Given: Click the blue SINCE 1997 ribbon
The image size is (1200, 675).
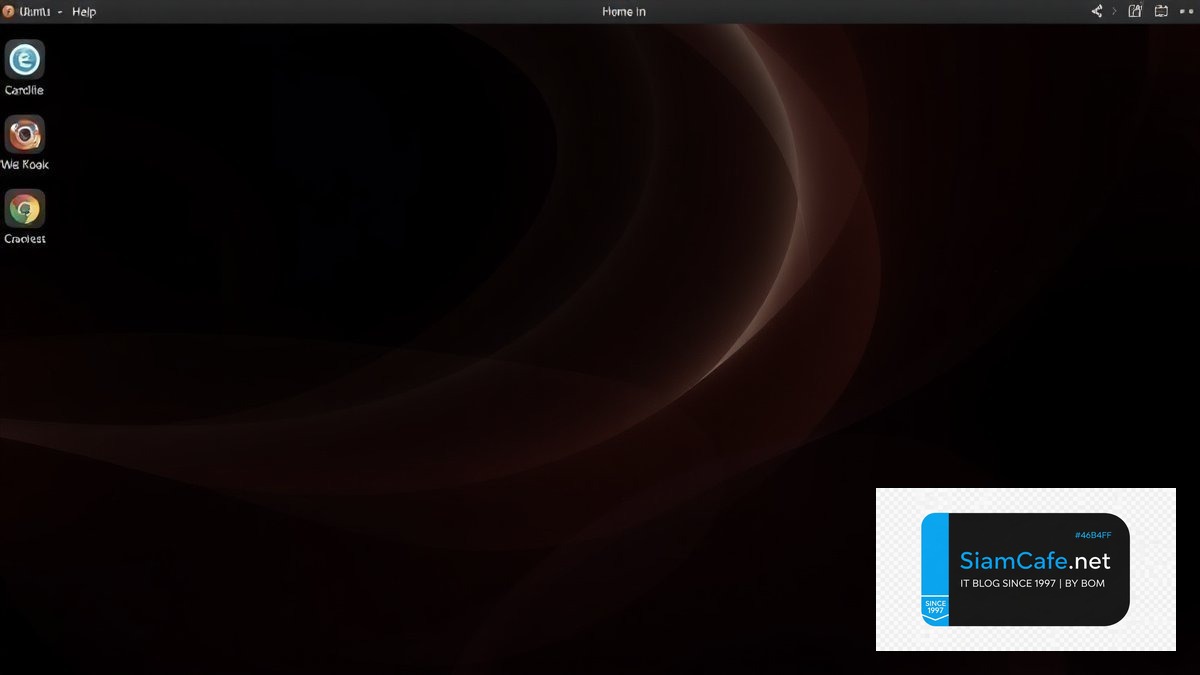Looking at the screenshot, I should click(936, 605).
